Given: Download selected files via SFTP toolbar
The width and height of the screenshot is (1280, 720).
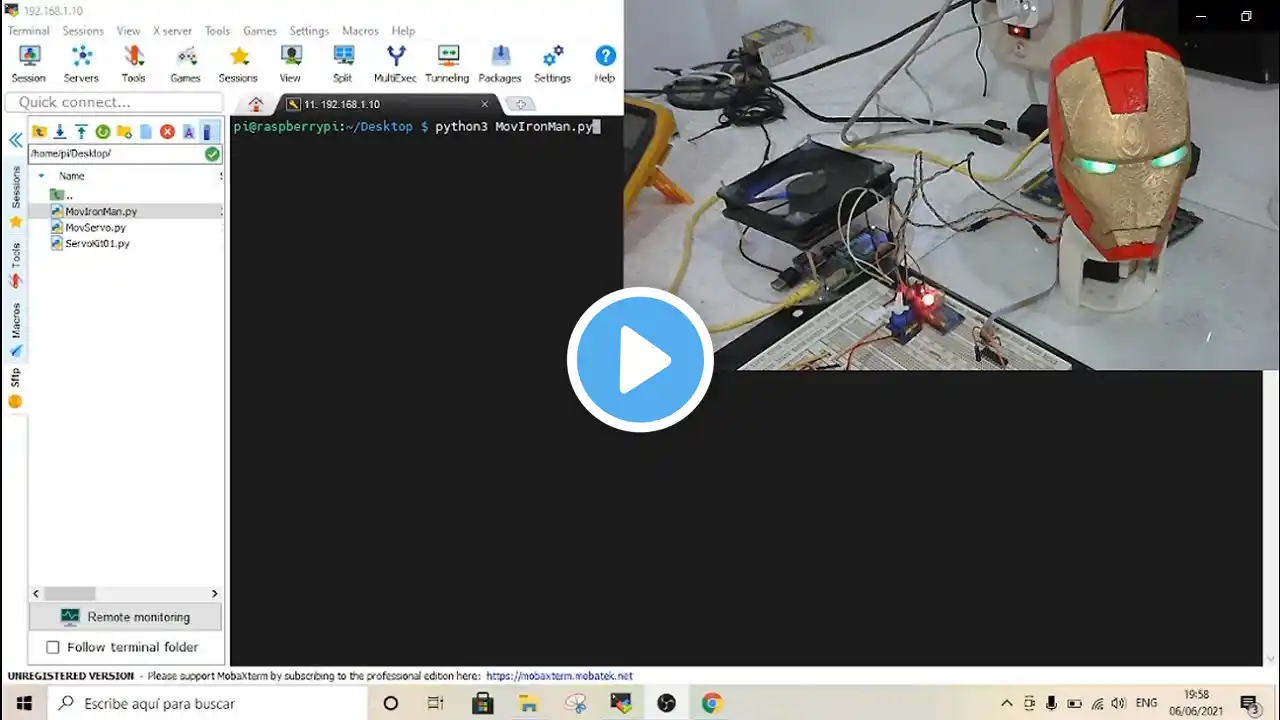Looking at the screenshot, I should 60,132.
